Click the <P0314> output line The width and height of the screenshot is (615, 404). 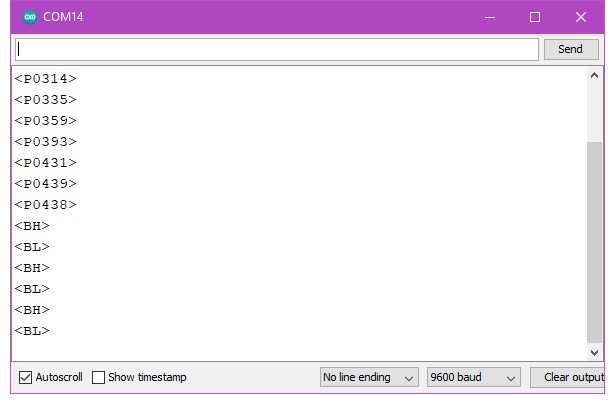point(46,78)
